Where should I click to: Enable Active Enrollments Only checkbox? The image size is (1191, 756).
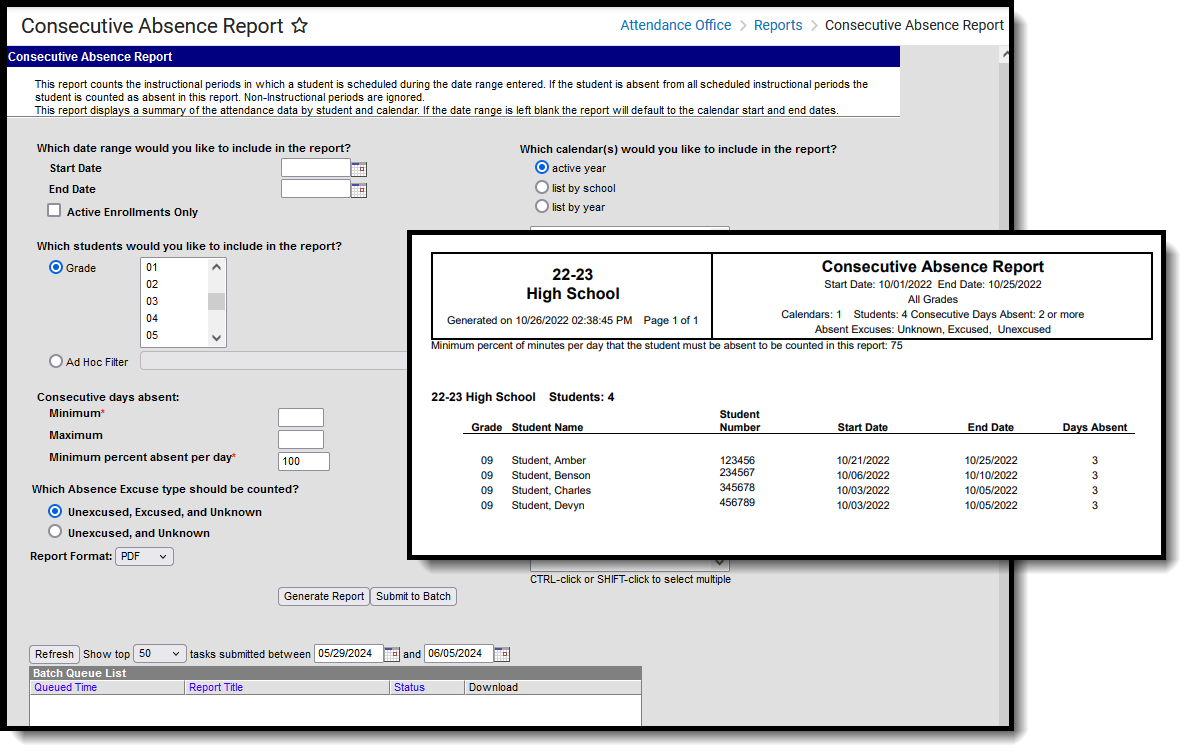54,211
